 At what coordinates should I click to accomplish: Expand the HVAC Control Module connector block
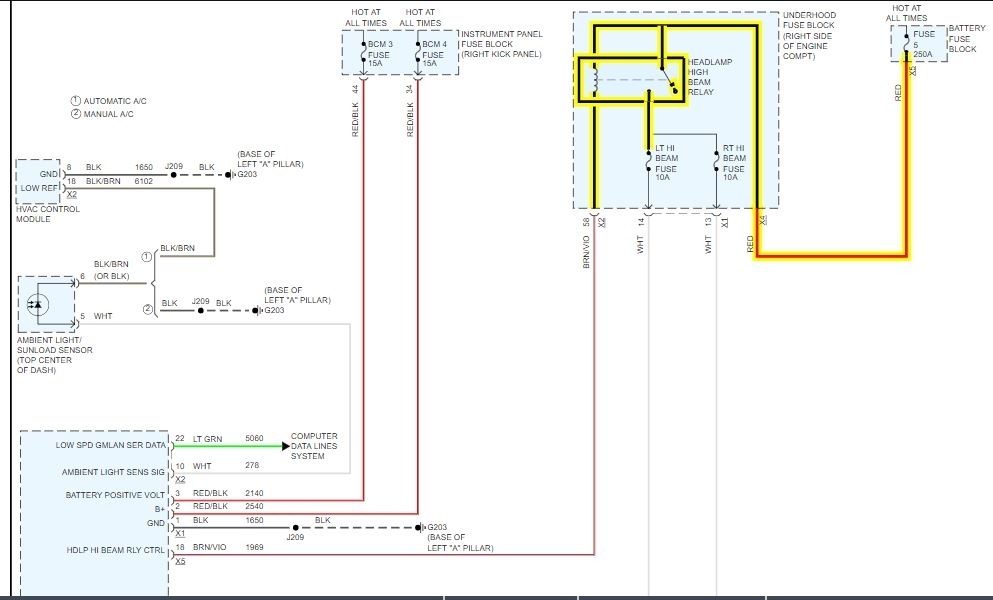38,180
